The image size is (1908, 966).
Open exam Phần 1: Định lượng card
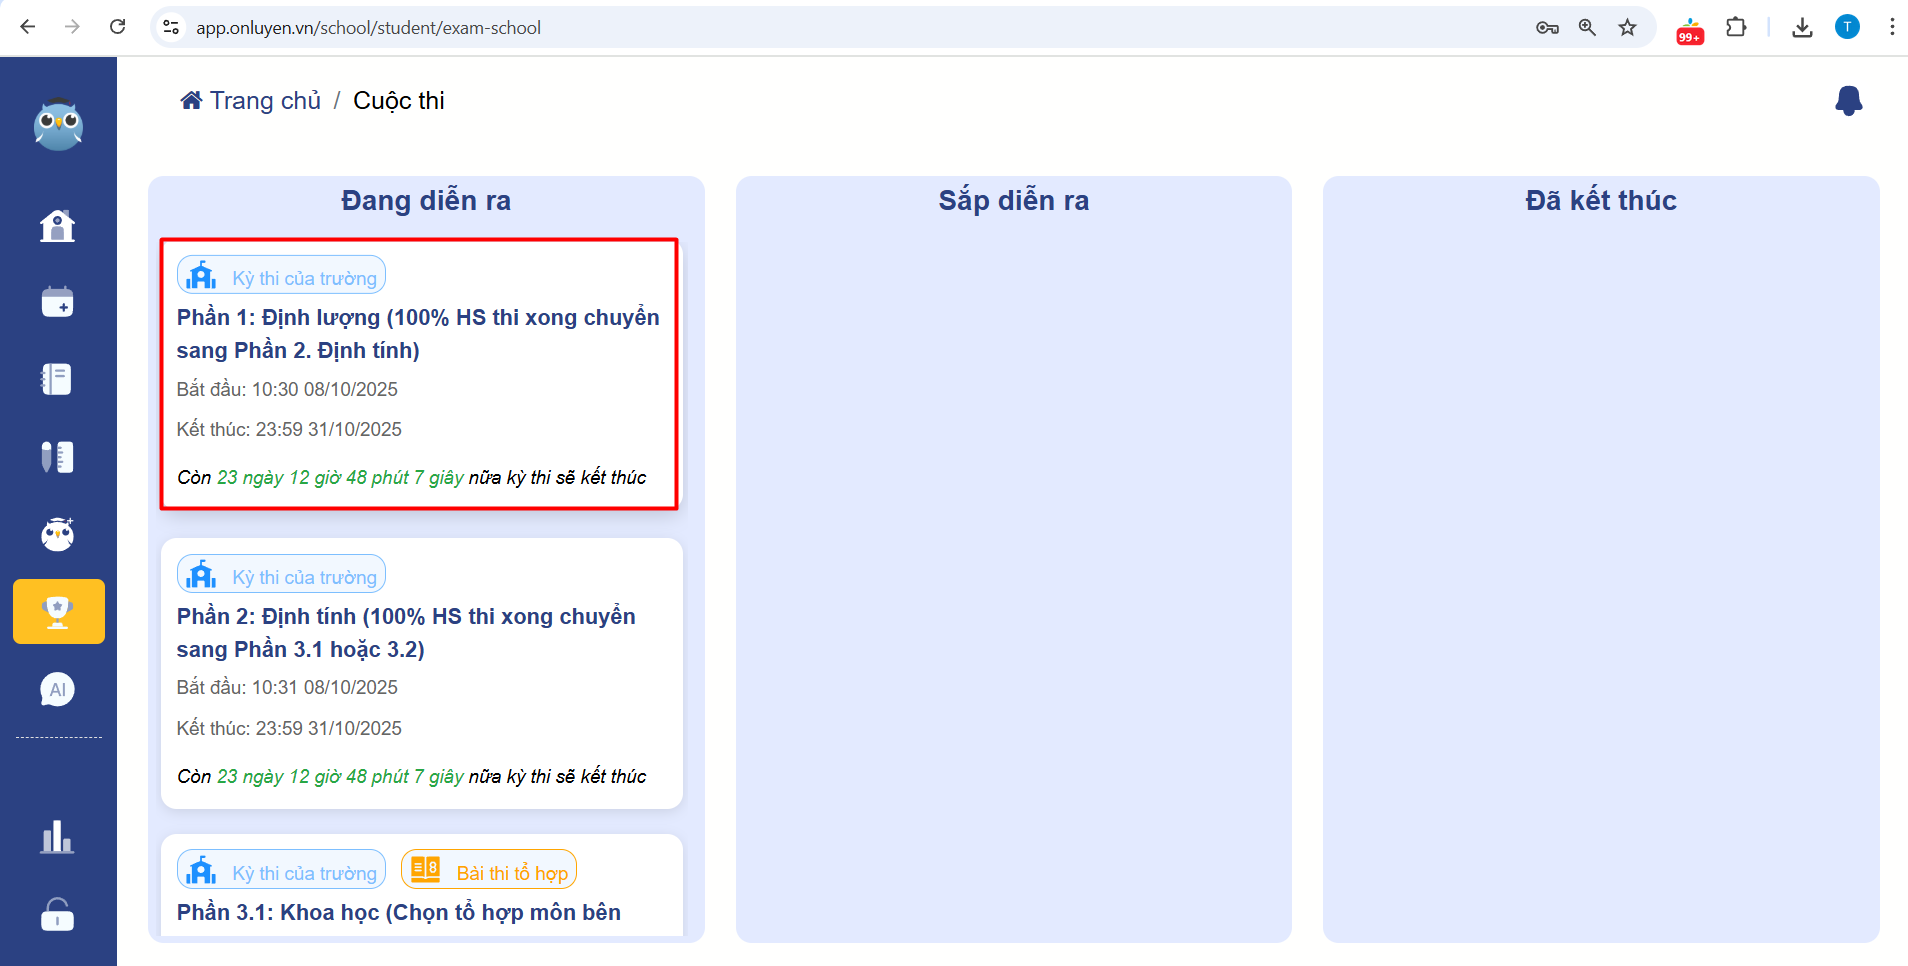[418, 333]
